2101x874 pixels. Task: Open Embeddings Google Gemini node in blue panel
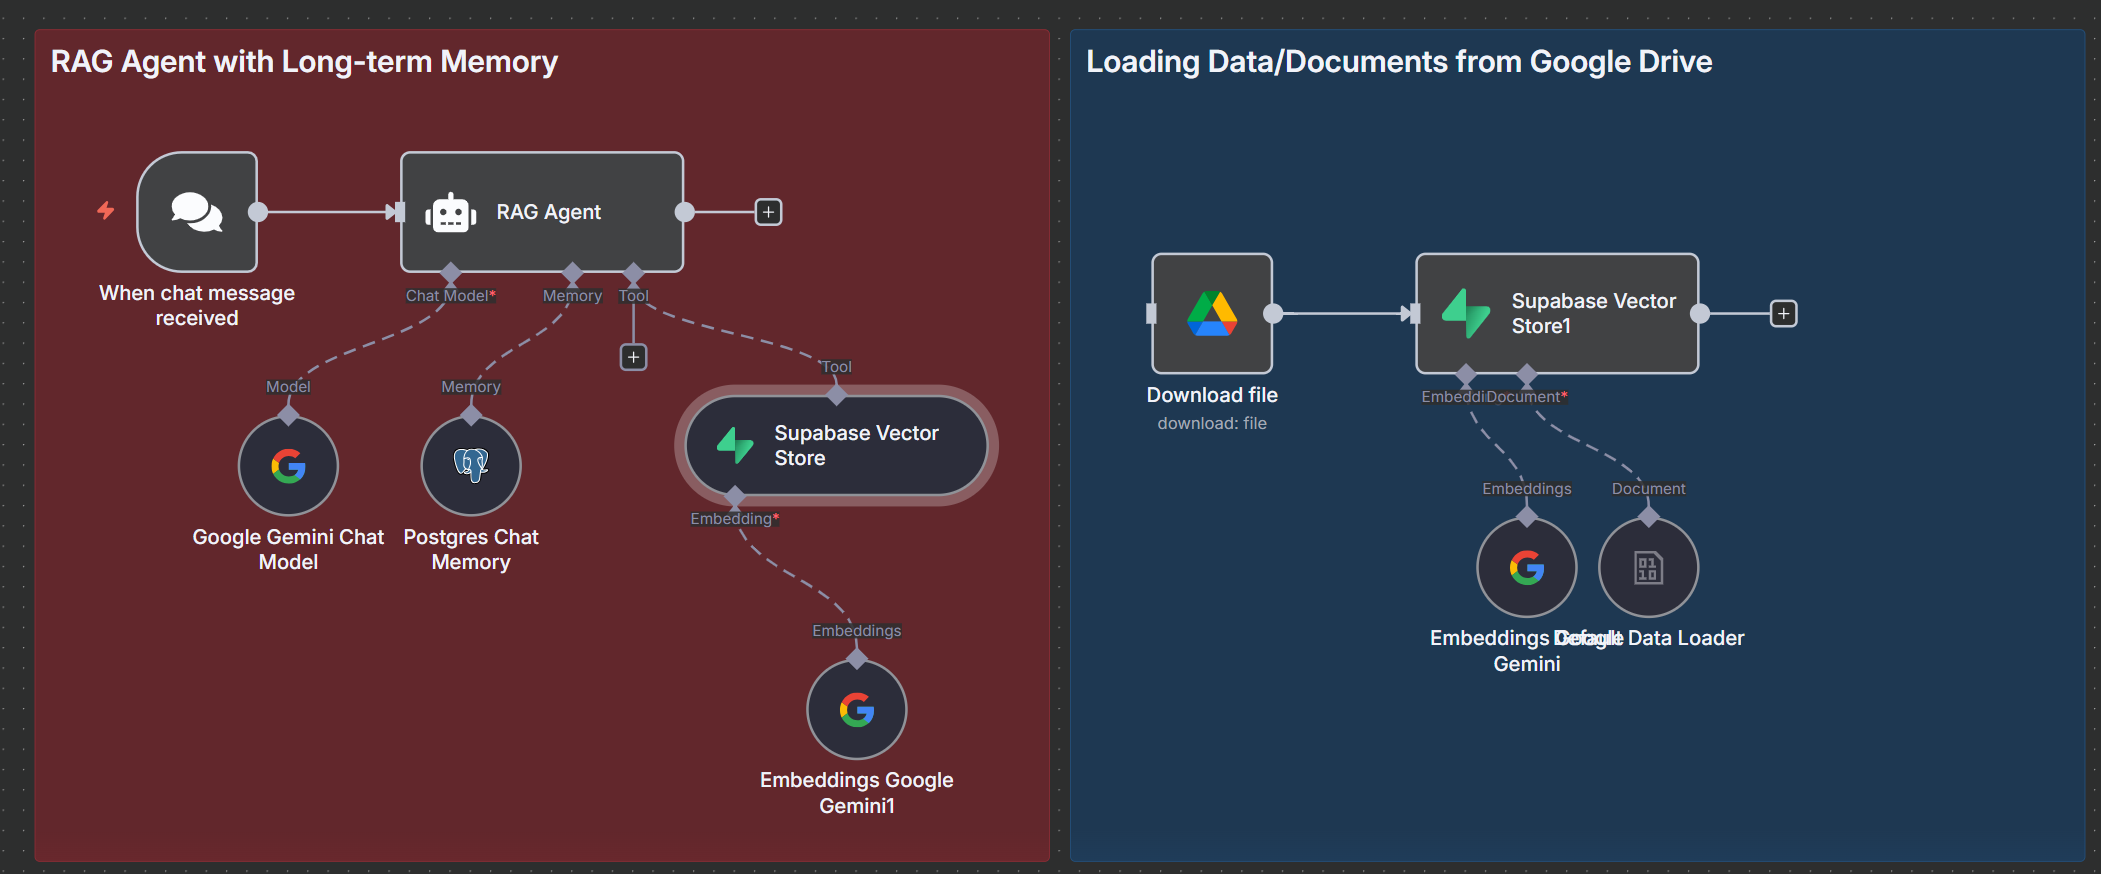[1526, 568]
